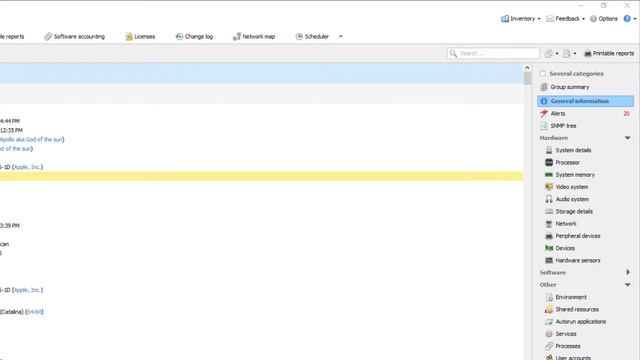Toggle the Several categories checkbox

[543, 74]
